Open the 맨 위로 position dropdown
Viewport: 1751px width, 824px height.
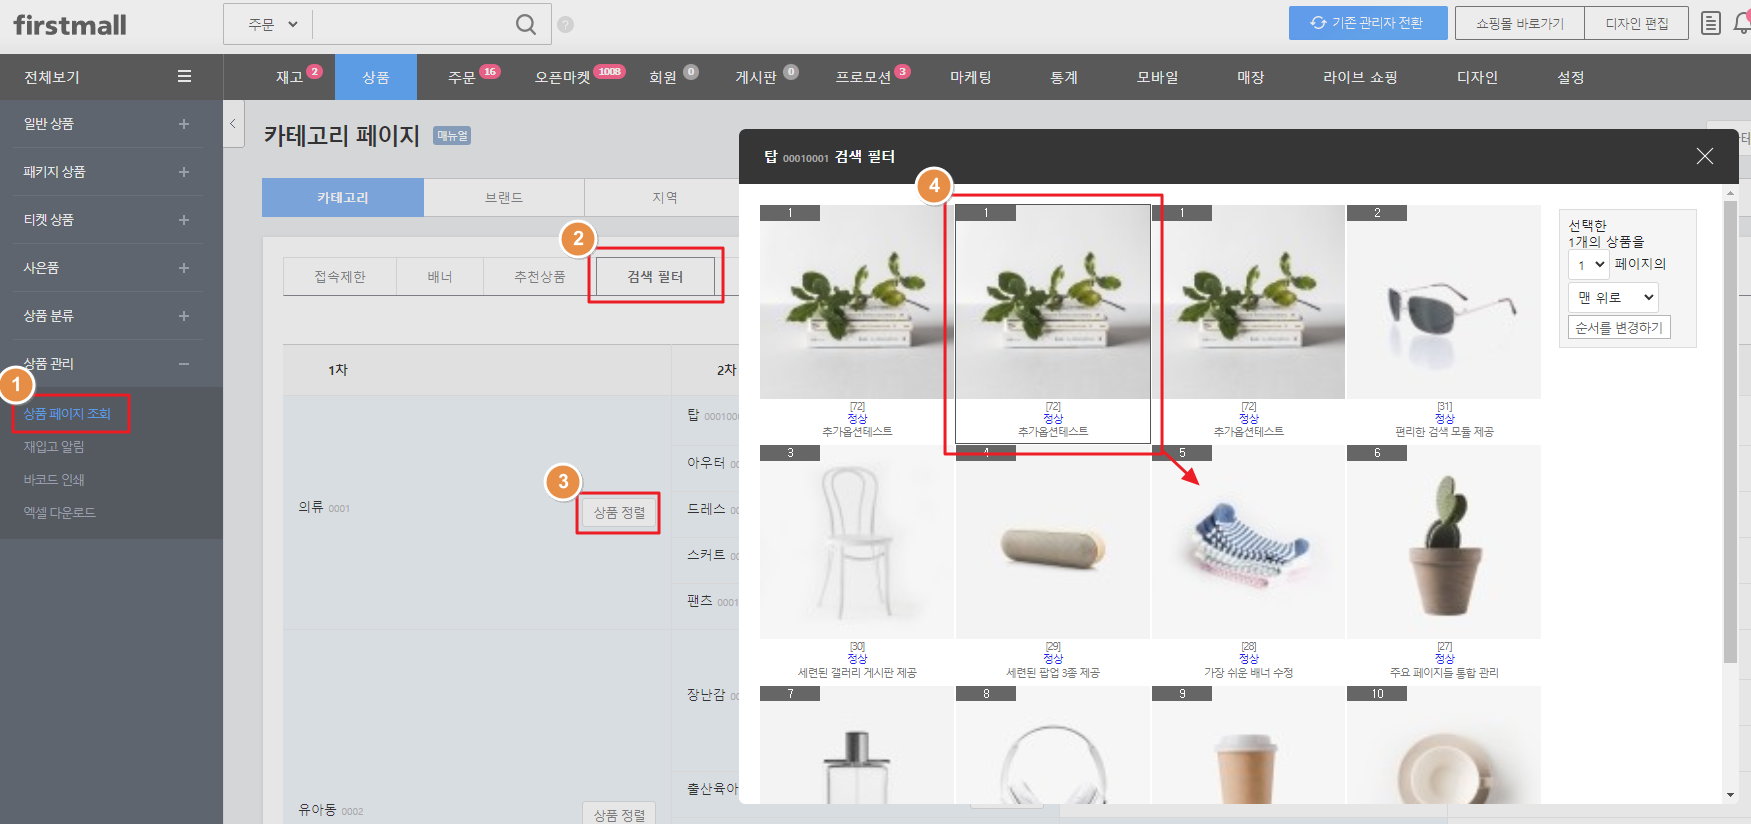tap(1613, 297)
